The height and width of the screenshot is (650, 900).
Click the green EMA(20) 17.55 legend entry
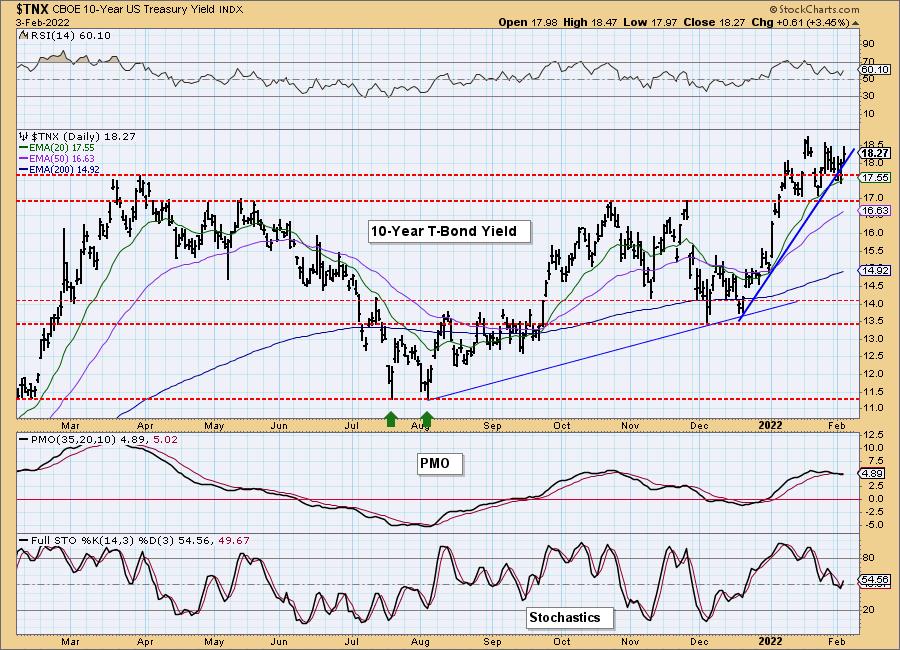click(56, 148)
